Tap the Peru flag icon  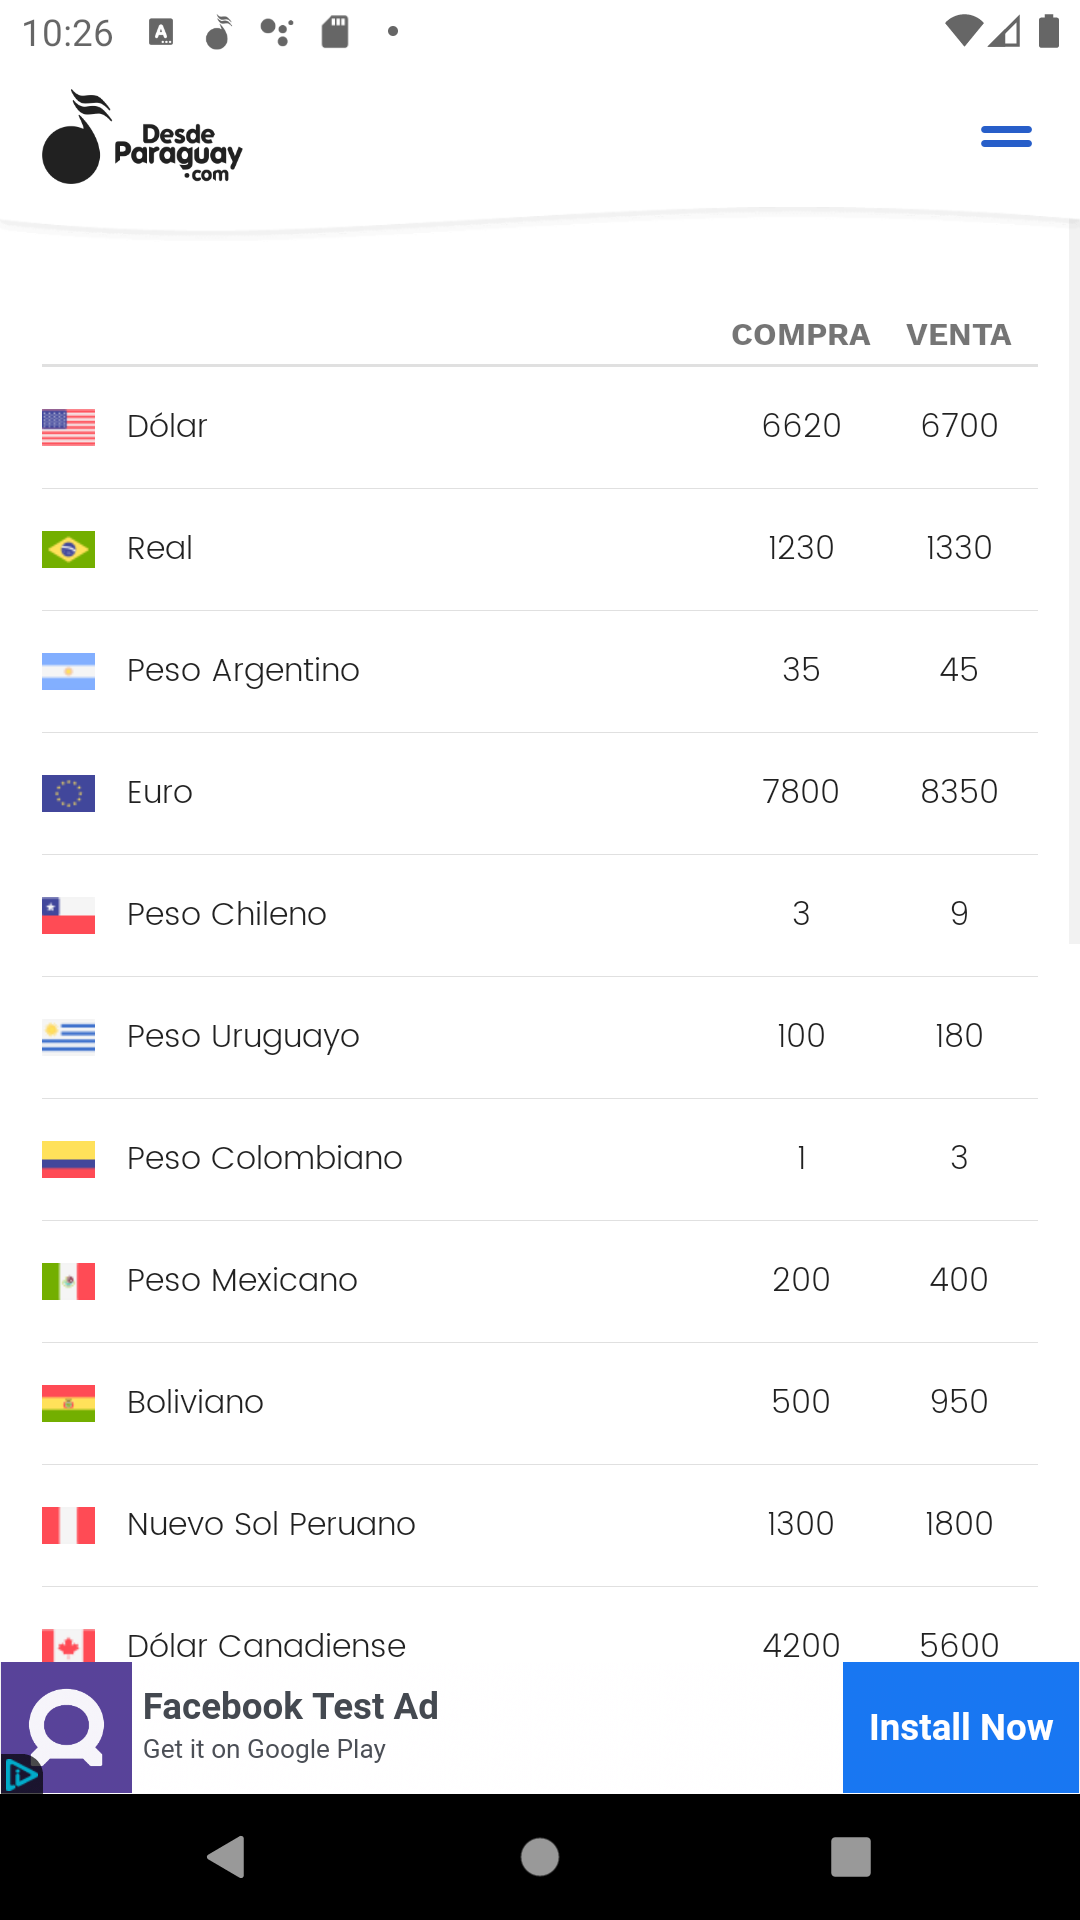click(x=68, y=1525)
